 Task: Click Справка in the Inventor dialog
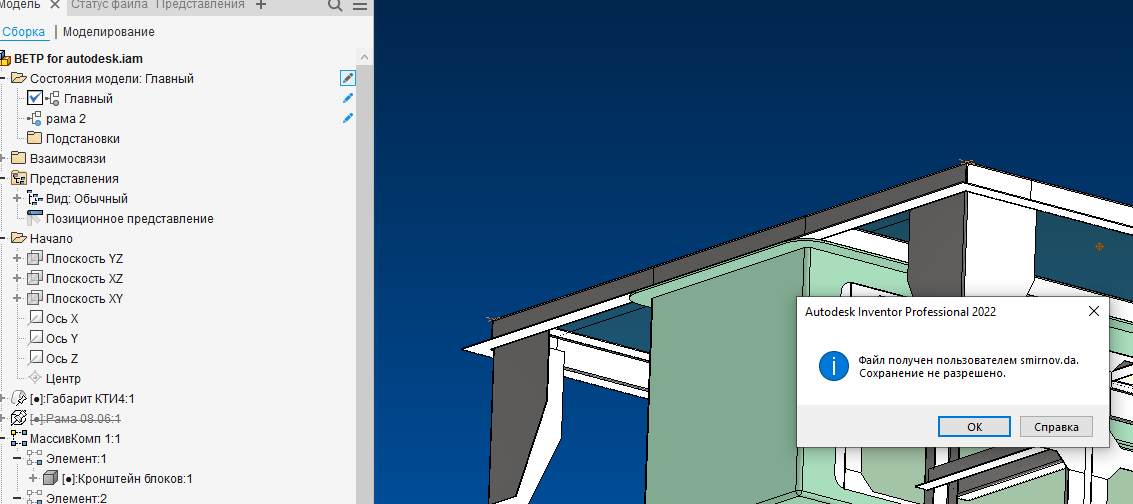coord(1056,427)
